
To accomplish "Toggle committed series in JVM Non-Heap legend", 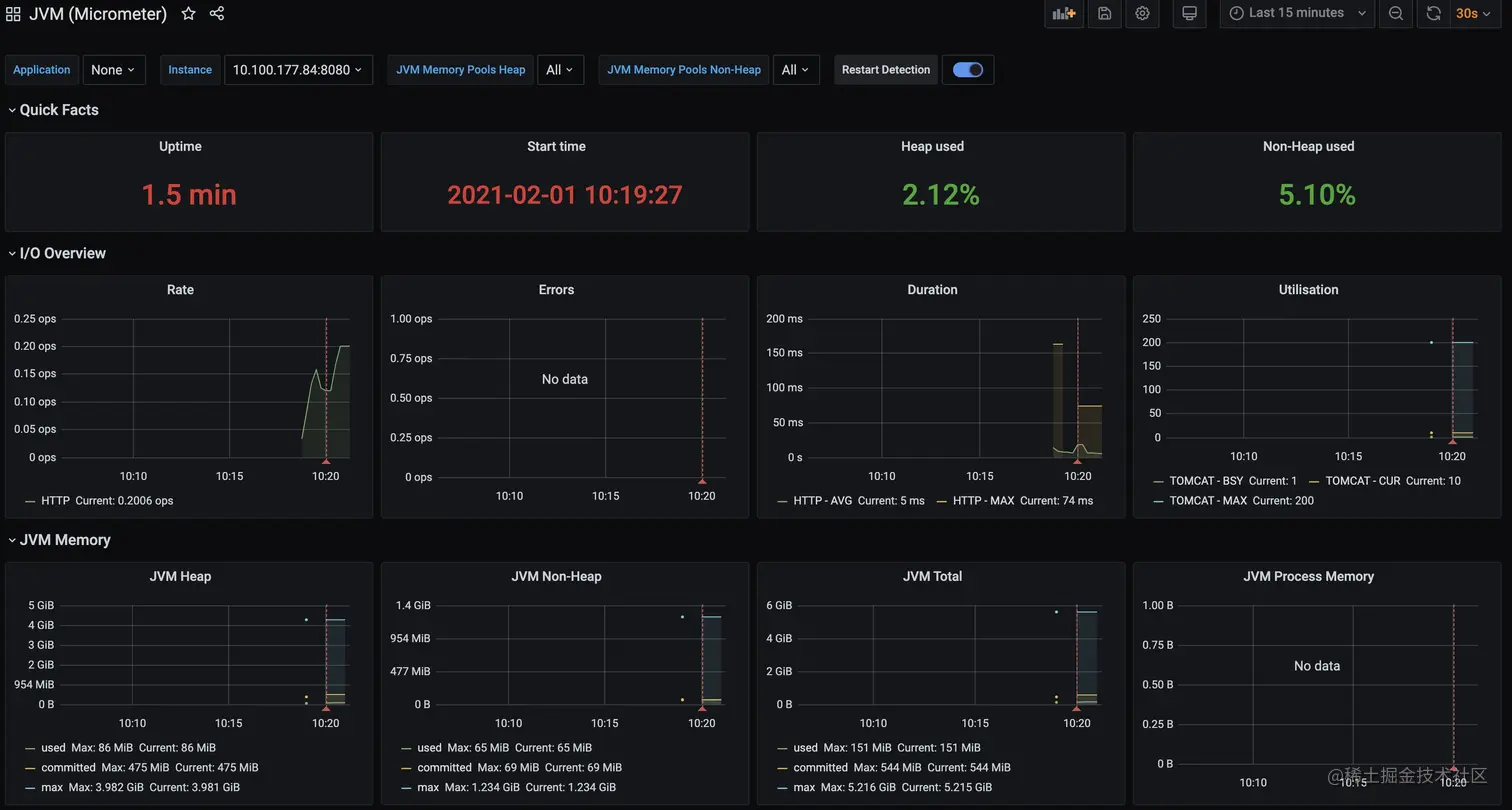I will click(x=444, y=768).
